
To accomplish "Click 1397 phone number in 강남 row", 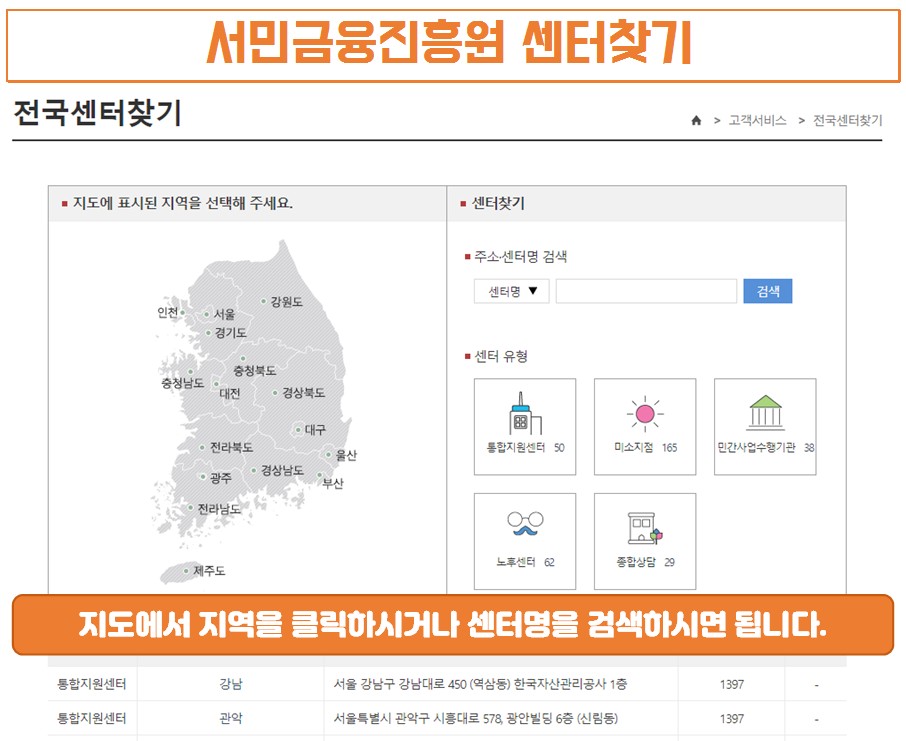I will [732, 684].
